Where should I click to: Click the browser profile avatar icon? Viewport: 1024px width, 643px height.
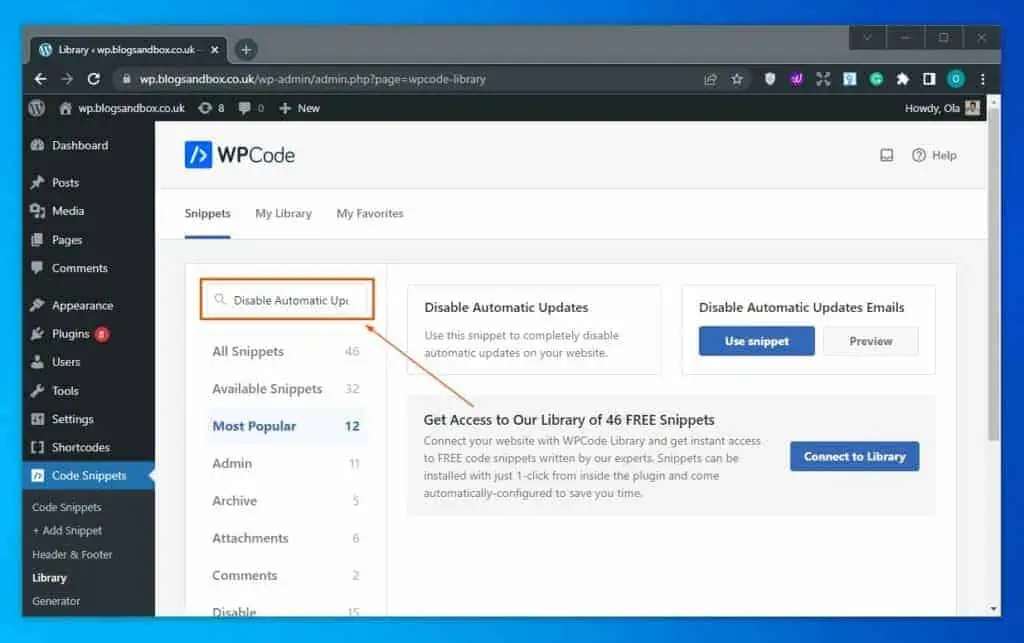[955, 78]
